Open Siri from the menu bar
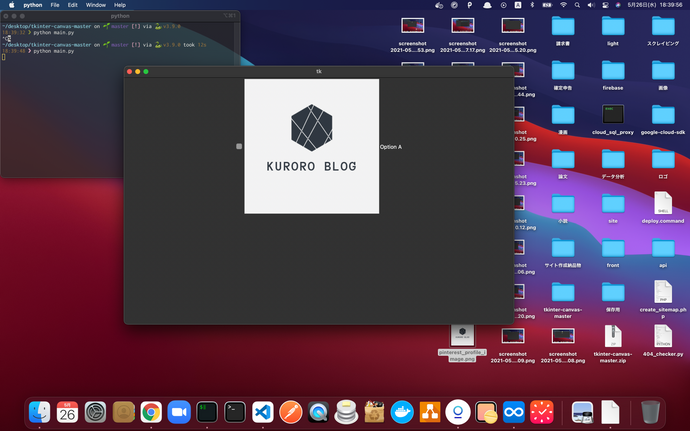This screenshot has height=431, width=690. pos(618,5)
